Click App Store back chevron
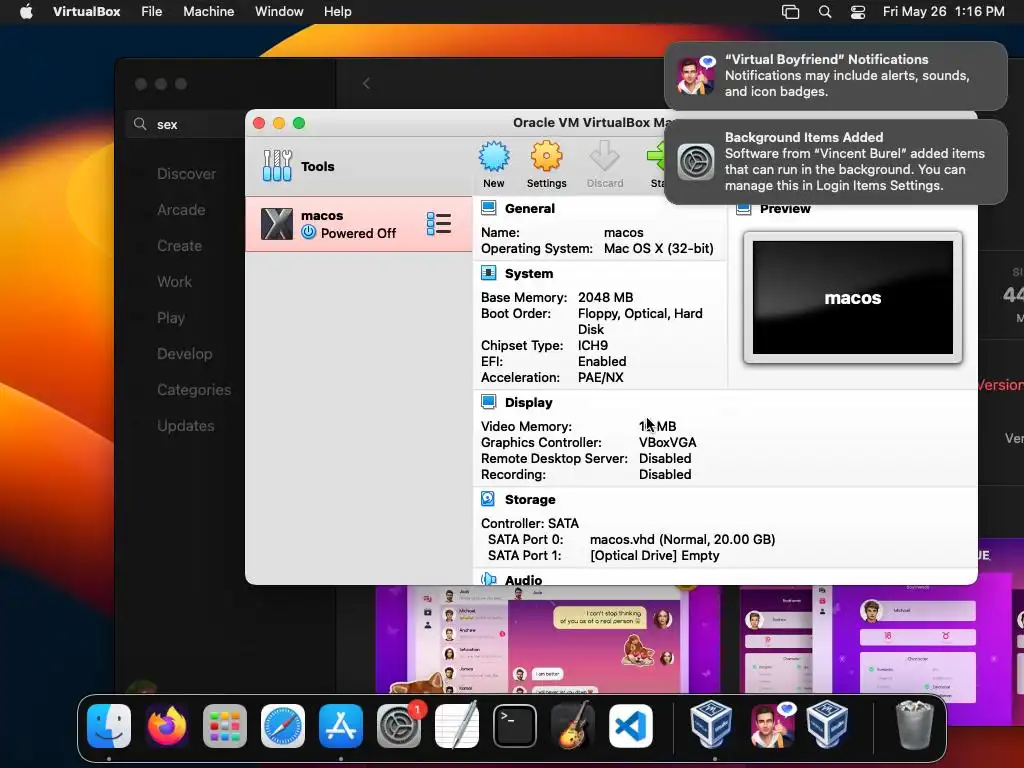 pos(366,84)
